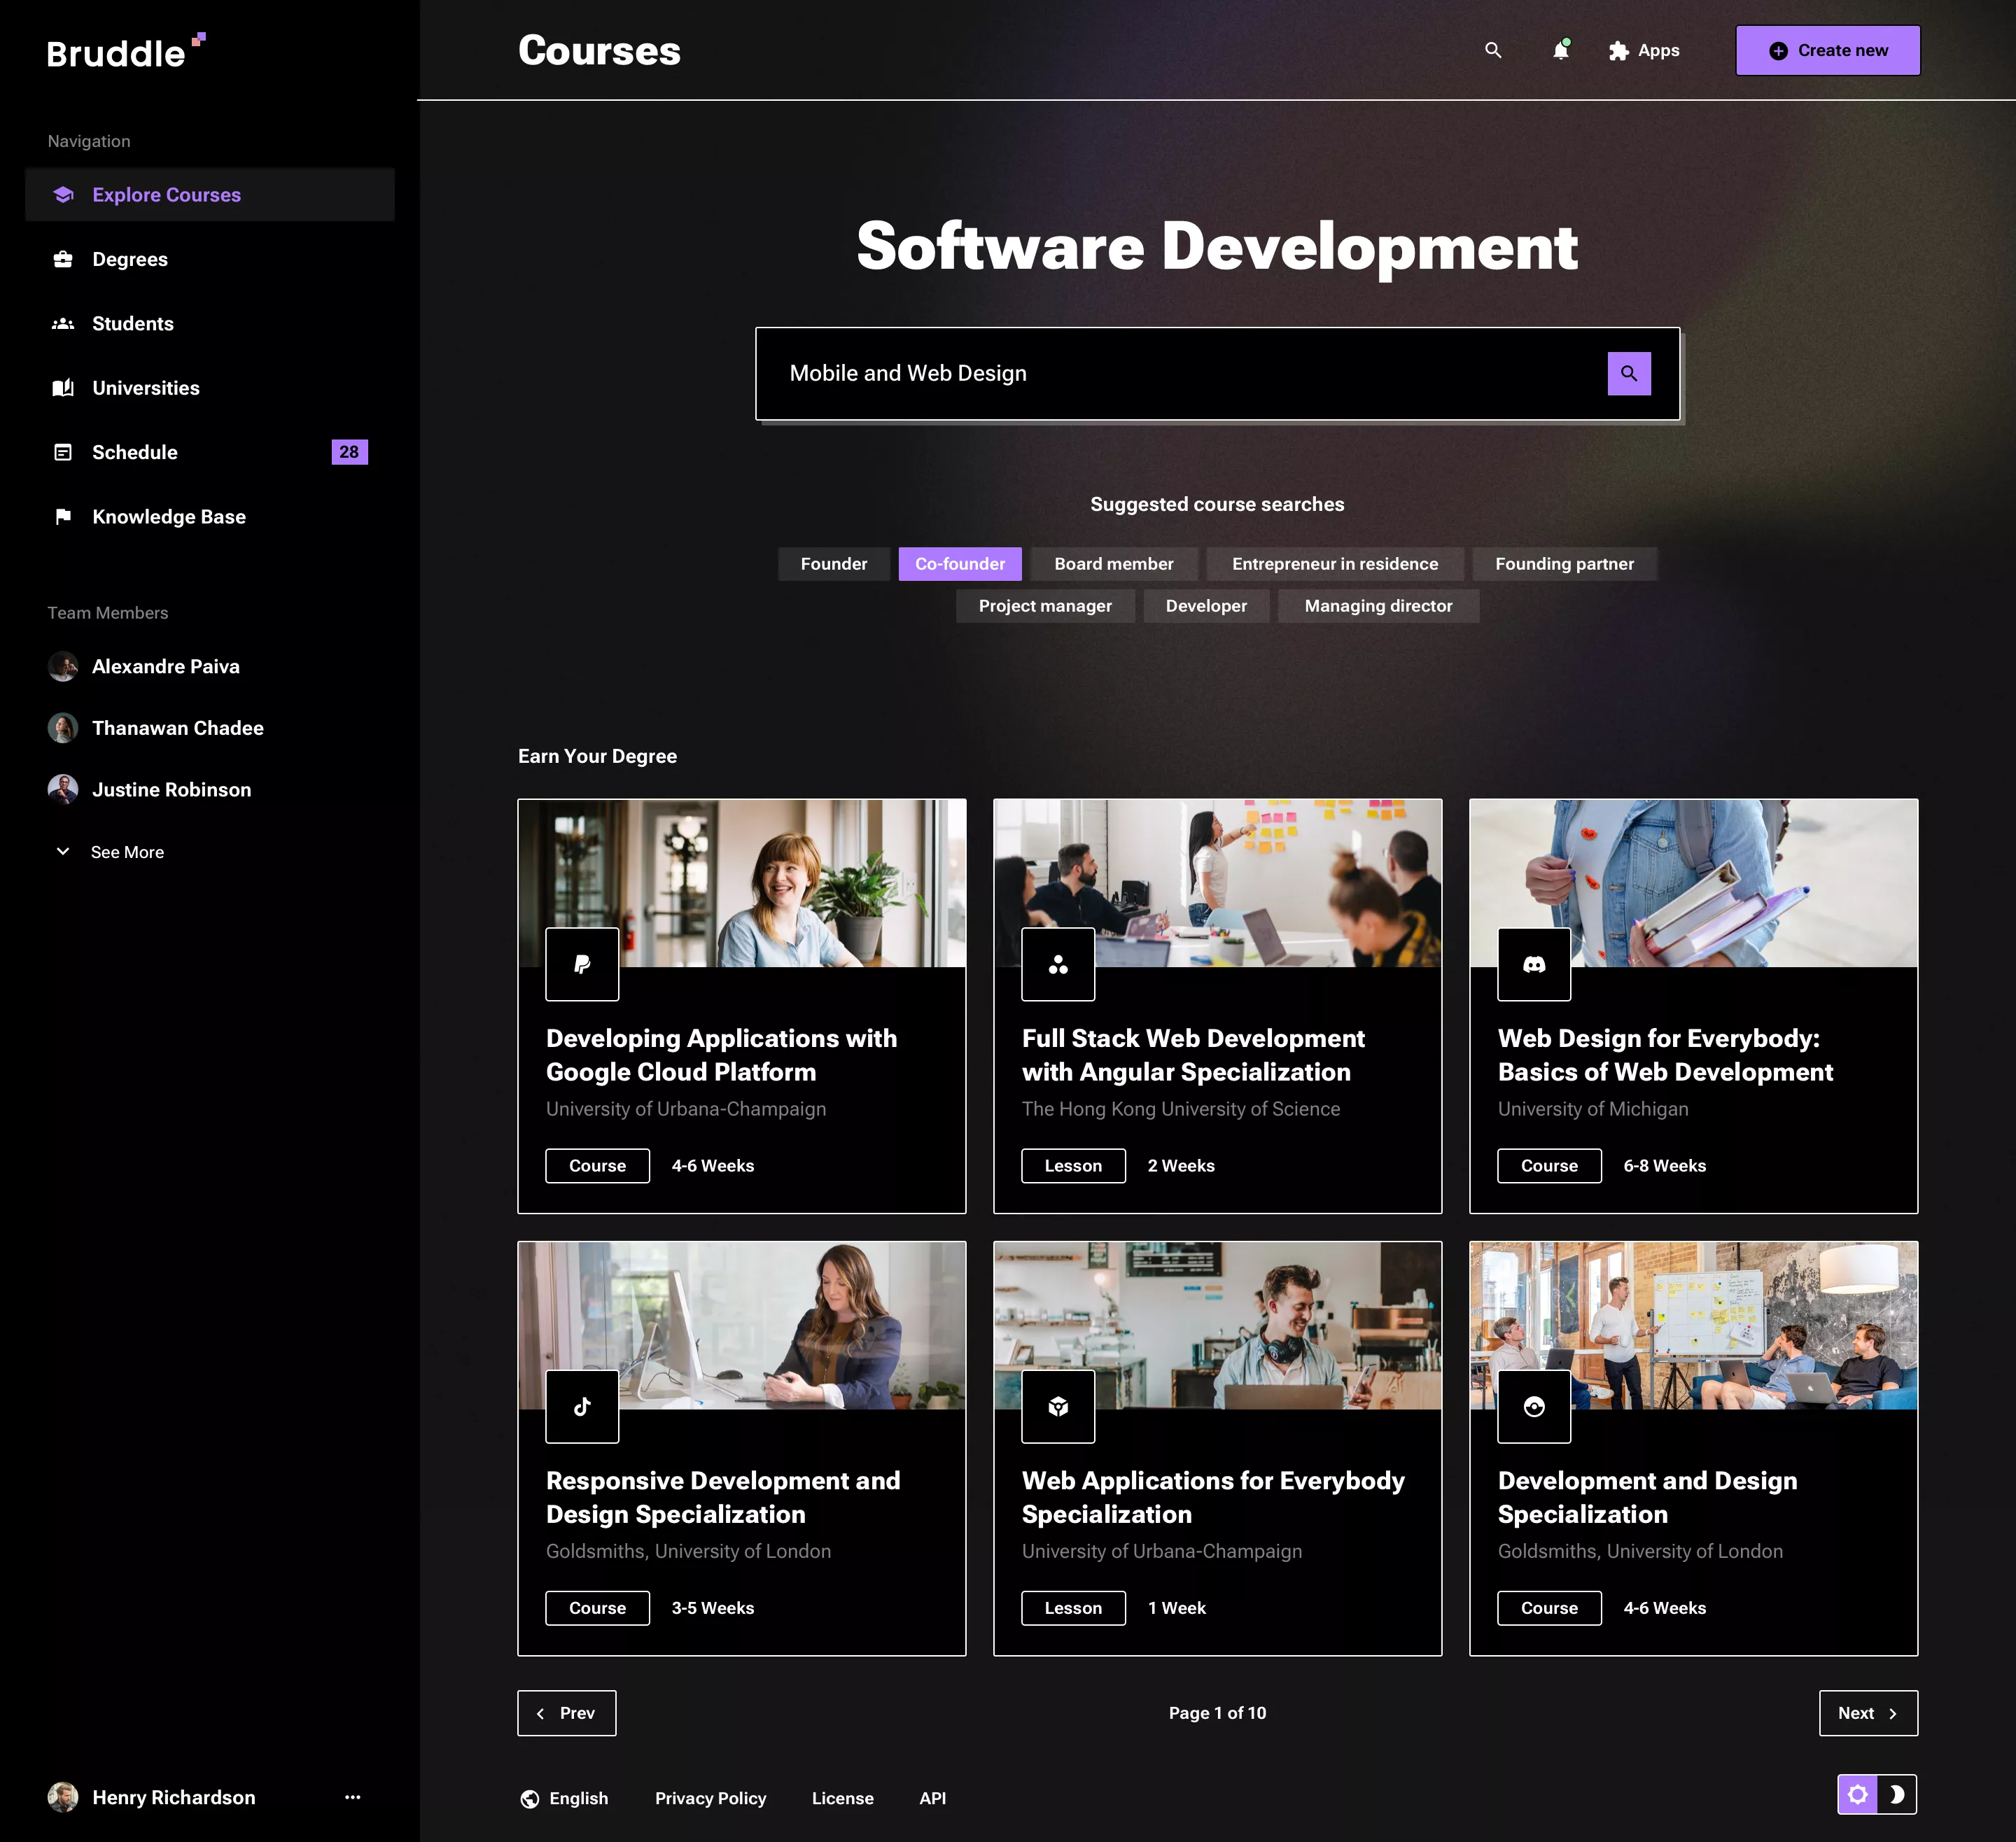This screenshot has width=2016, height=1842.
Task: Click the PayPal icon on the Google Cloud course
Action: pyautogui.click(x=582, y=964)
